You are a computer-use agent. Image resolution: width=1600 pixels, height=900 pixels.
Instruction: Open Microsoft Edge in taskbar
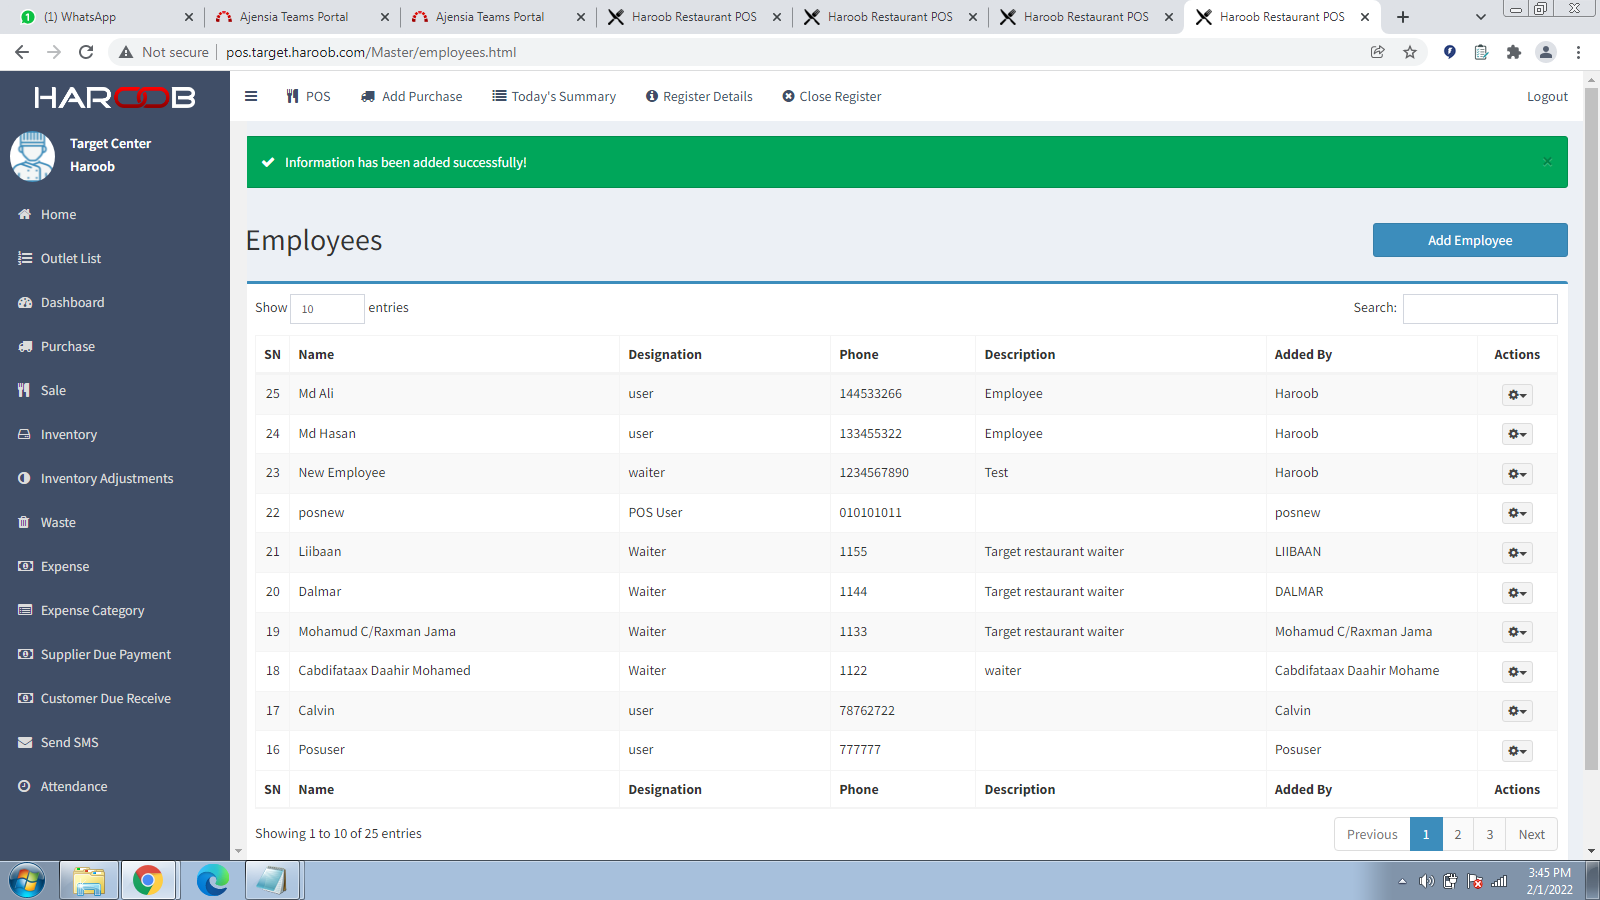point(212,881)
